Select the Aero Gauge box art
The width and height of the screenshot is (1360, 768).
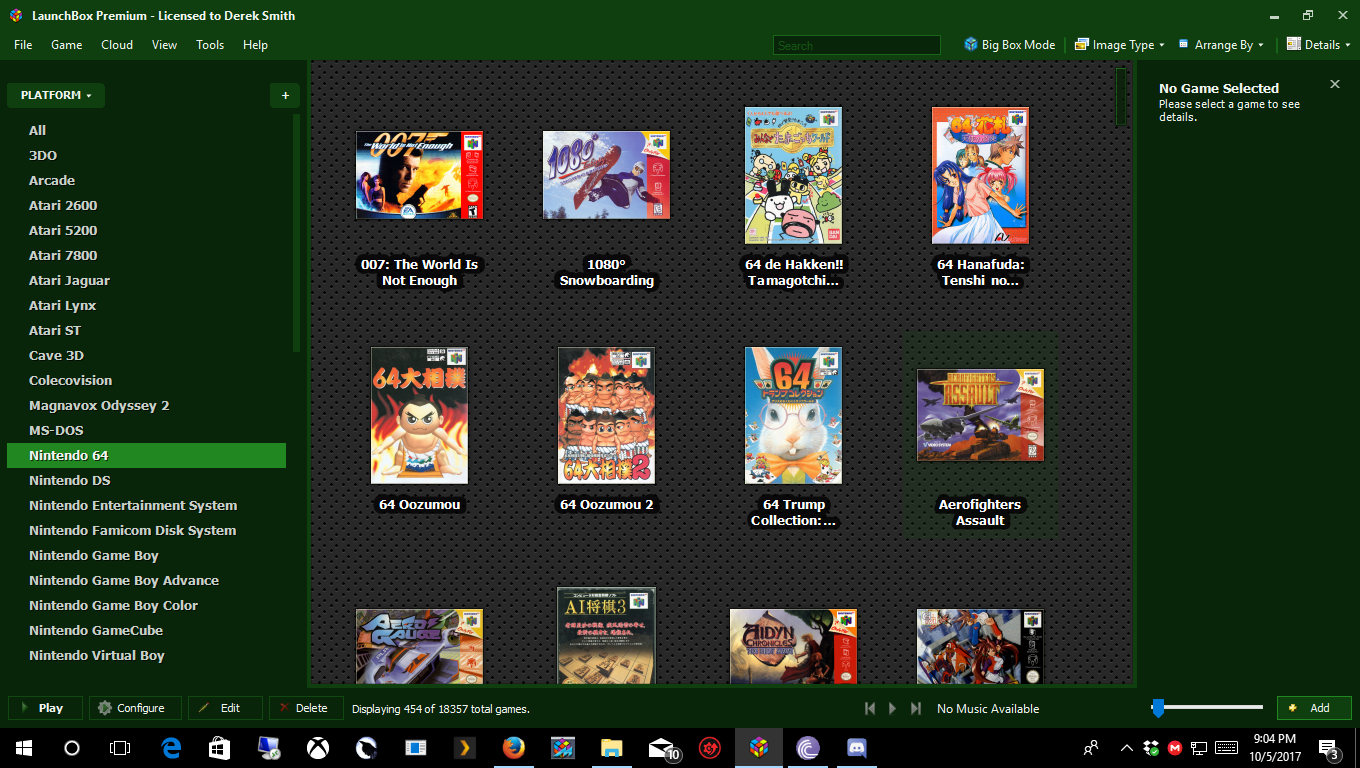419,647
